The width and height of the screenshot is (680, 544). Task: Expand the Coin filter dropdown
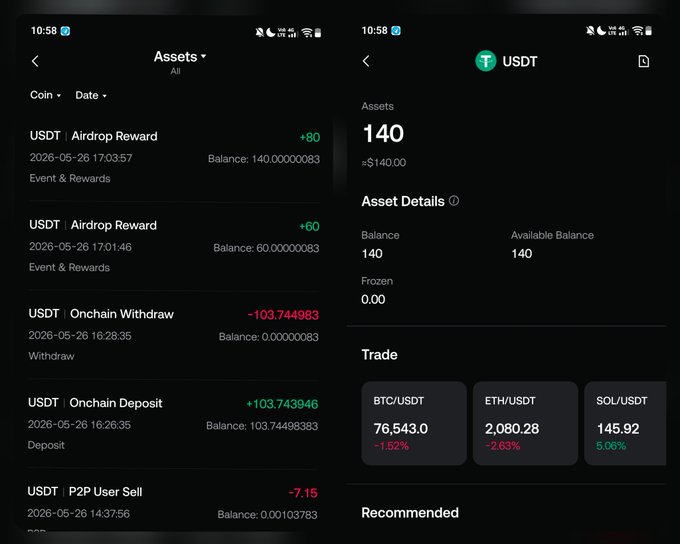46,95
